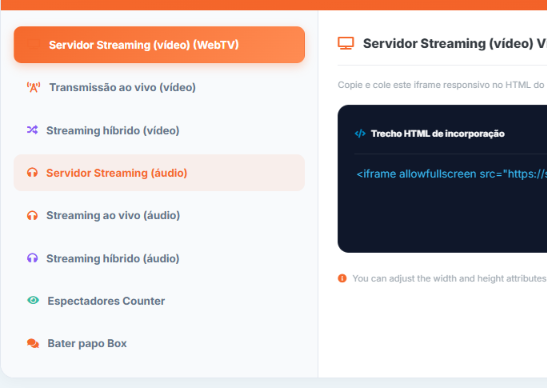Click 'You can adjust the width' note text

pyautogui.click(x=449, y=278)
